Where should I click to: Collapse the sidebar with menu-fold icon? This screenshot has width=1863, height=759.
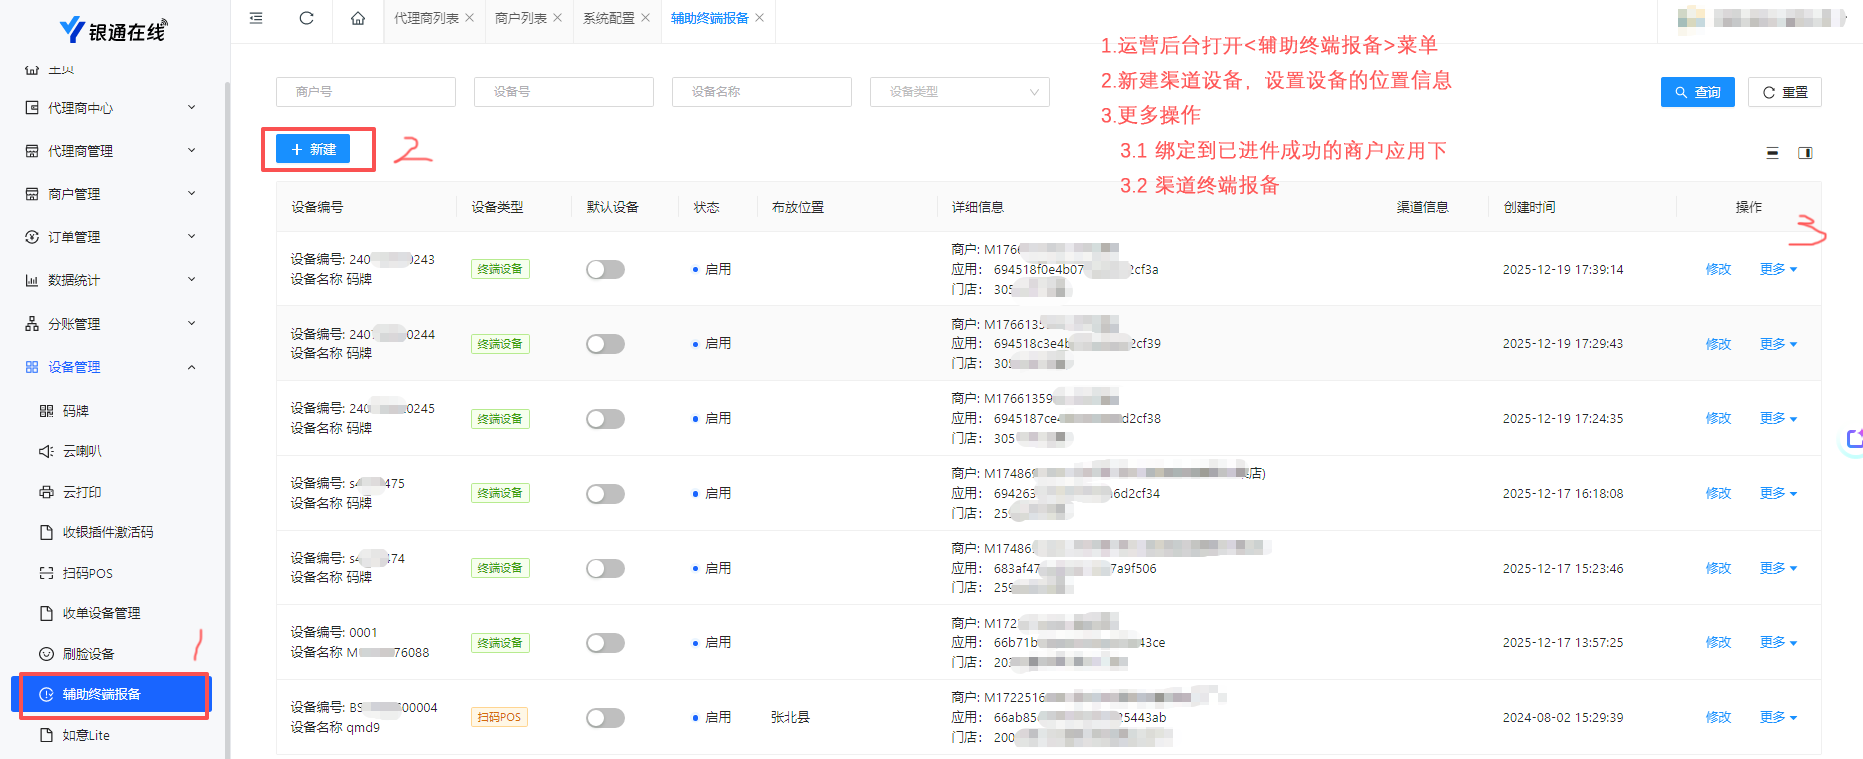(256, 18)
